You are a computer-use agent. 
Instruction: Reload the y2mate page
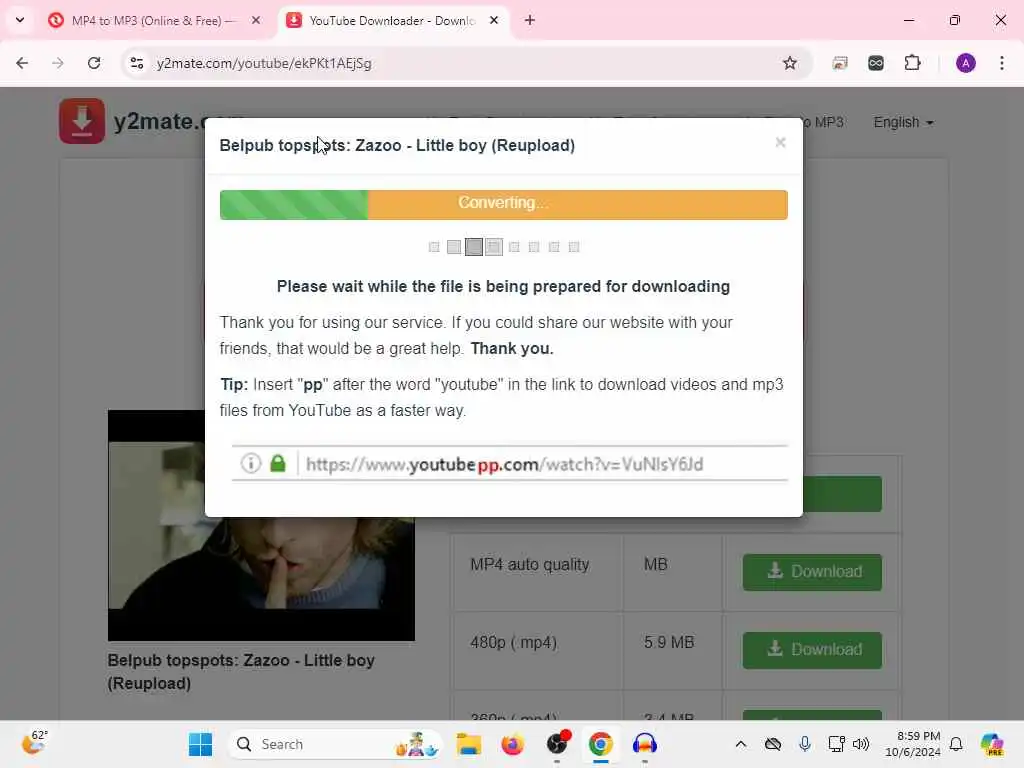[x=94, y=63]
